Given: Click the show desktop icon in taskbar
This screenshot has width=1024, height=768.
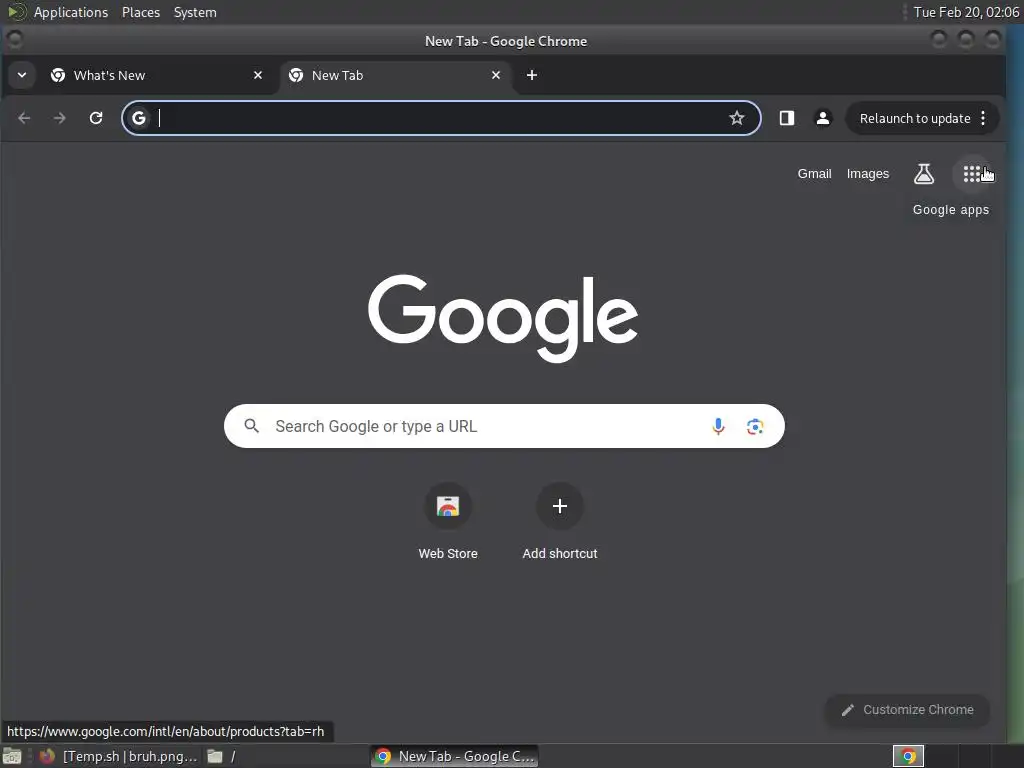Looking at the screenshot, I should (12, 756).
